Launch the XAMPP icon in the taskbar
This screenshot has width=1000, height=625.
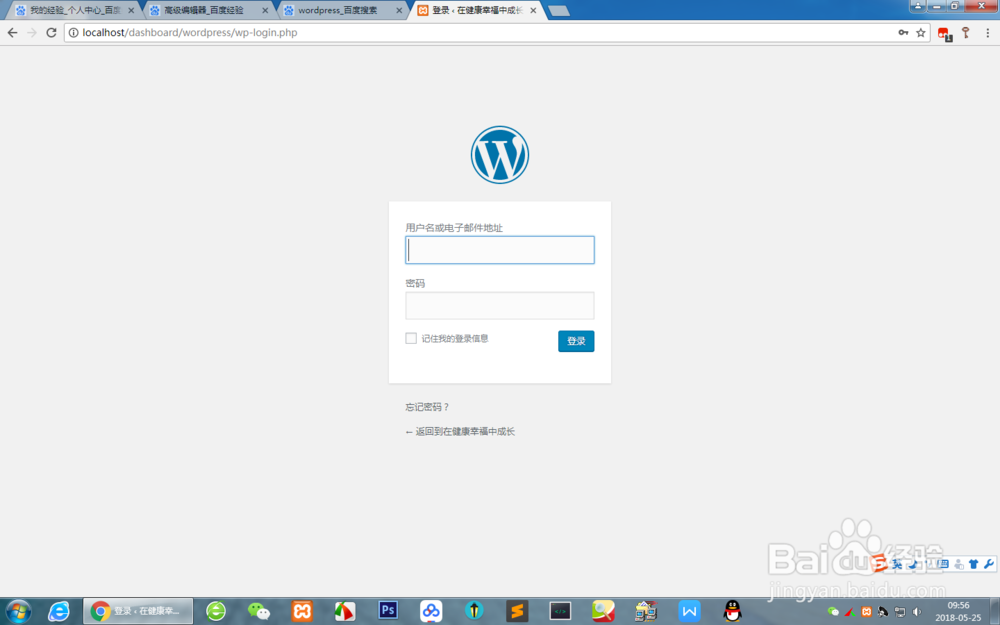click(304, 611)
